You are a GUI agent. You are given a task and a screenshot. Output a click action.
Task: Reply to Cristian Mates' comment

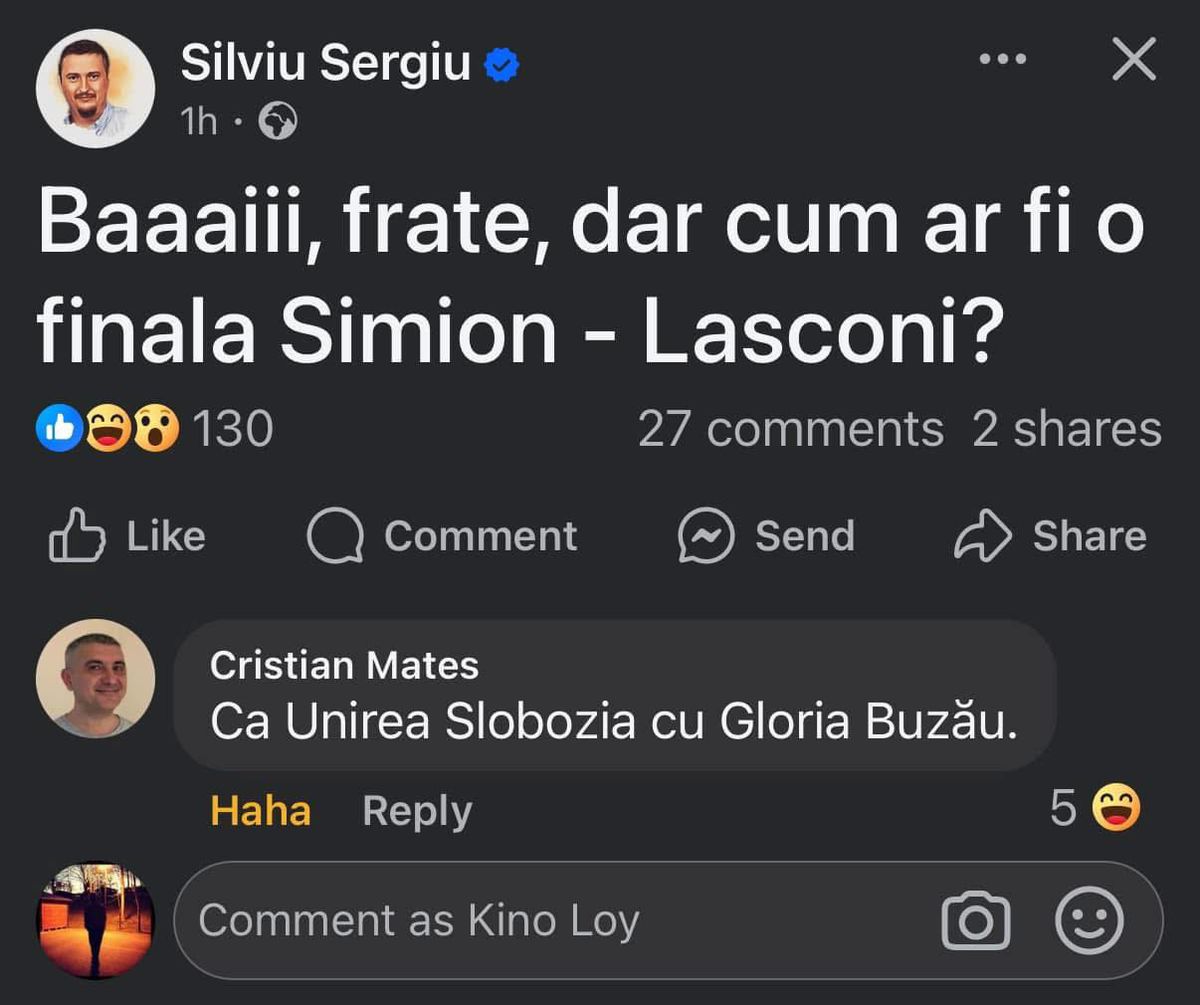(x=416, y=810)
